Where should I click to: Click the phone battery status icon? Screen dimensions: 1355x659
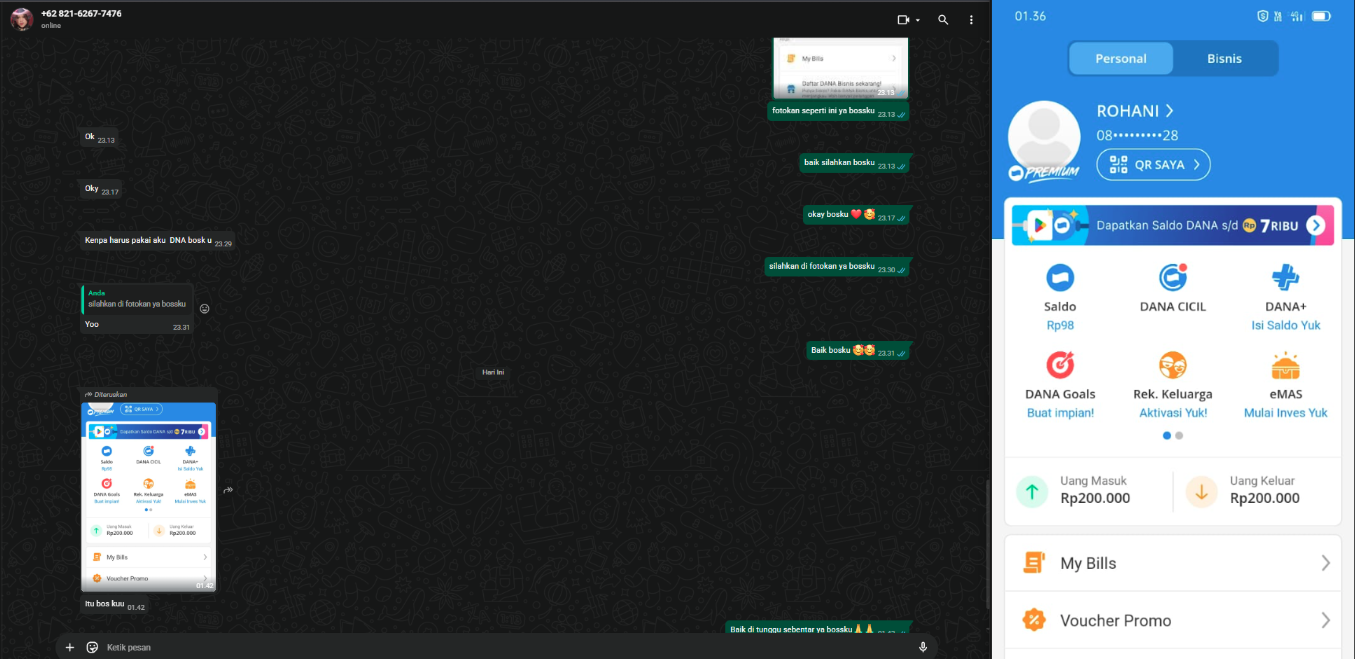(1321, 16)
